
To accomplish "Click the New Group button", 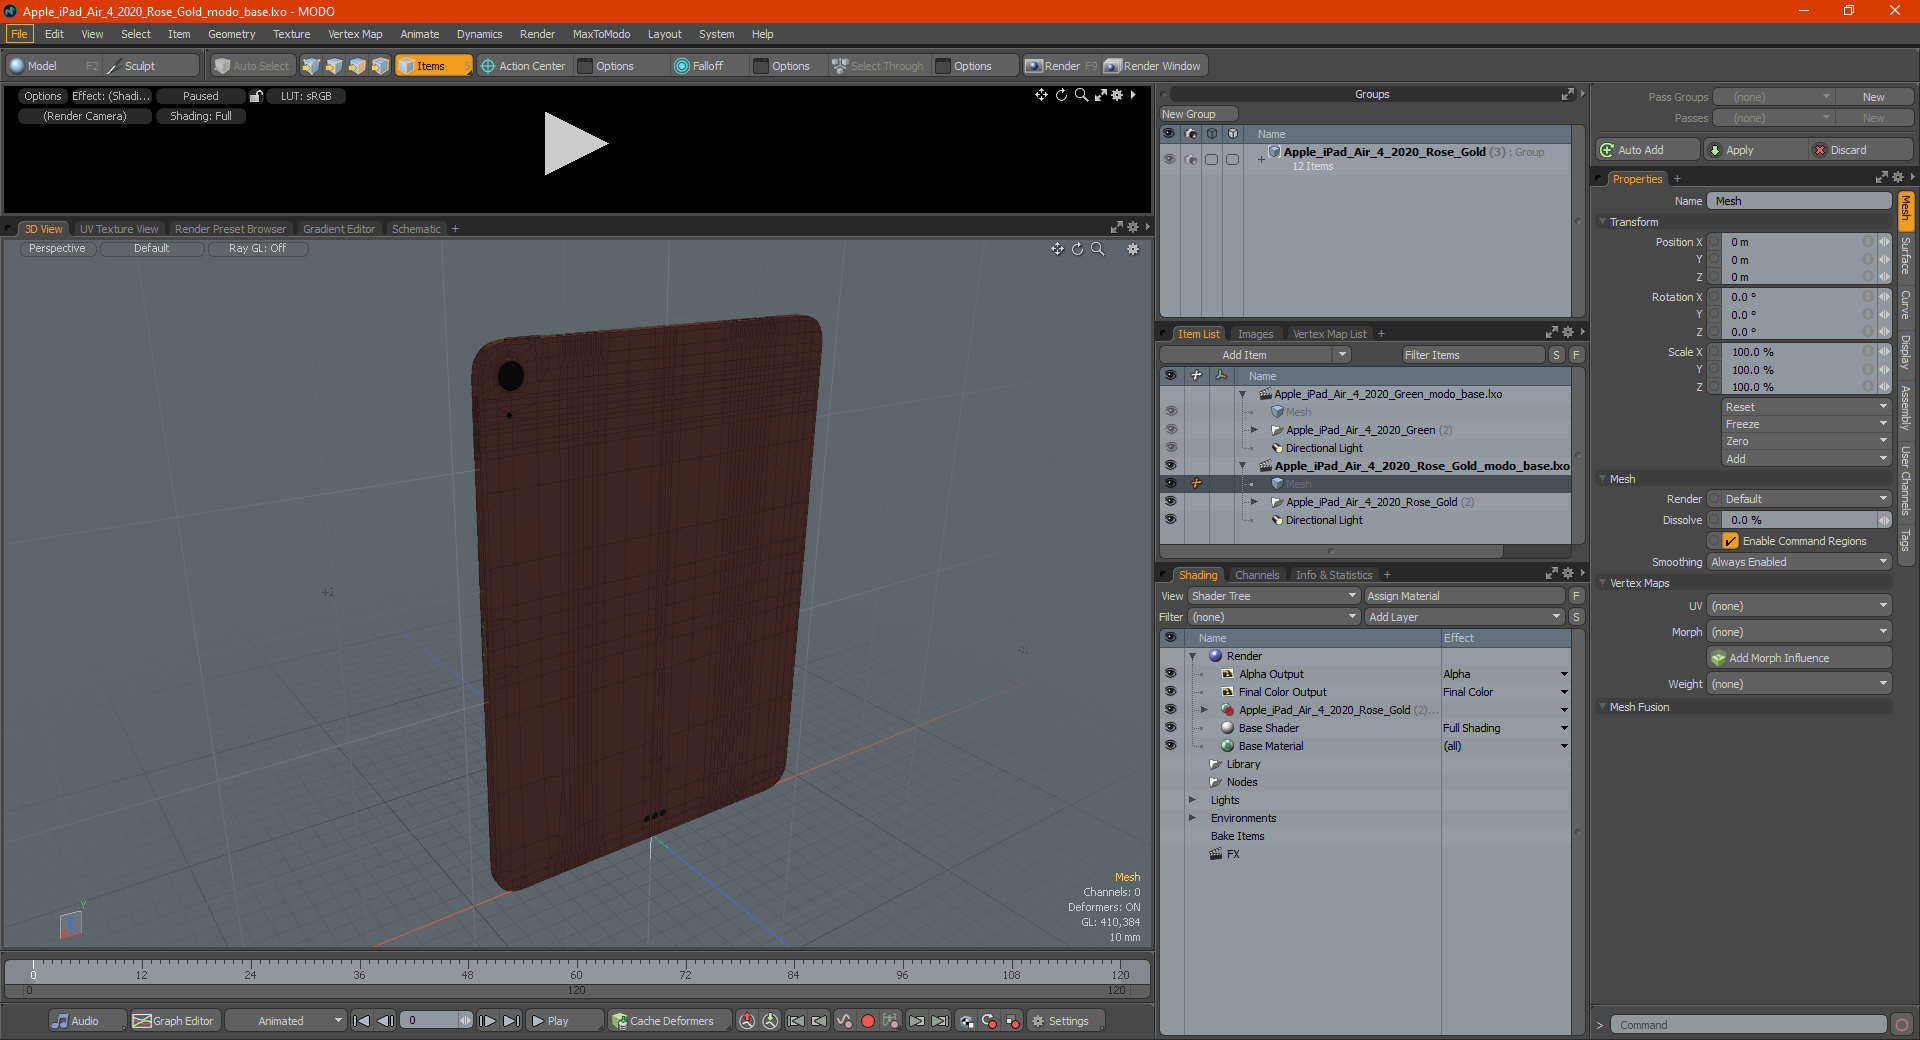I will point(1198,114).
